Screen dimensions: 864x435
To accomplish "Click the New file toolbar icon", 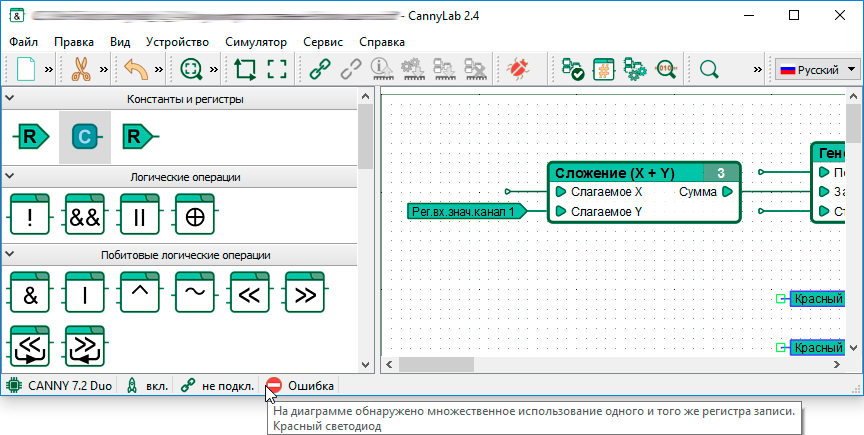I will click(x=26, y=69).
